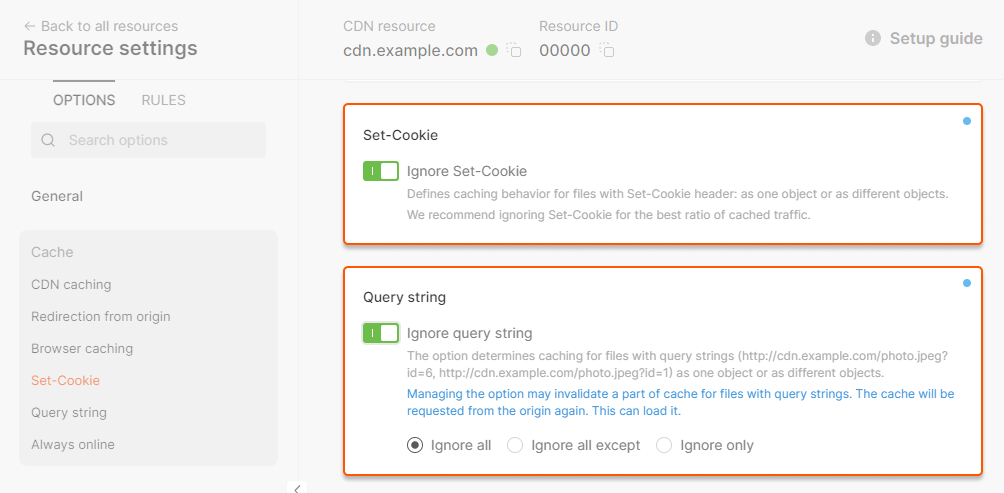This screenshot has height=493, width=1004.
Task: Toggle the Ignore query string switch
Action: pyautogui.click(x=381, y=333)
